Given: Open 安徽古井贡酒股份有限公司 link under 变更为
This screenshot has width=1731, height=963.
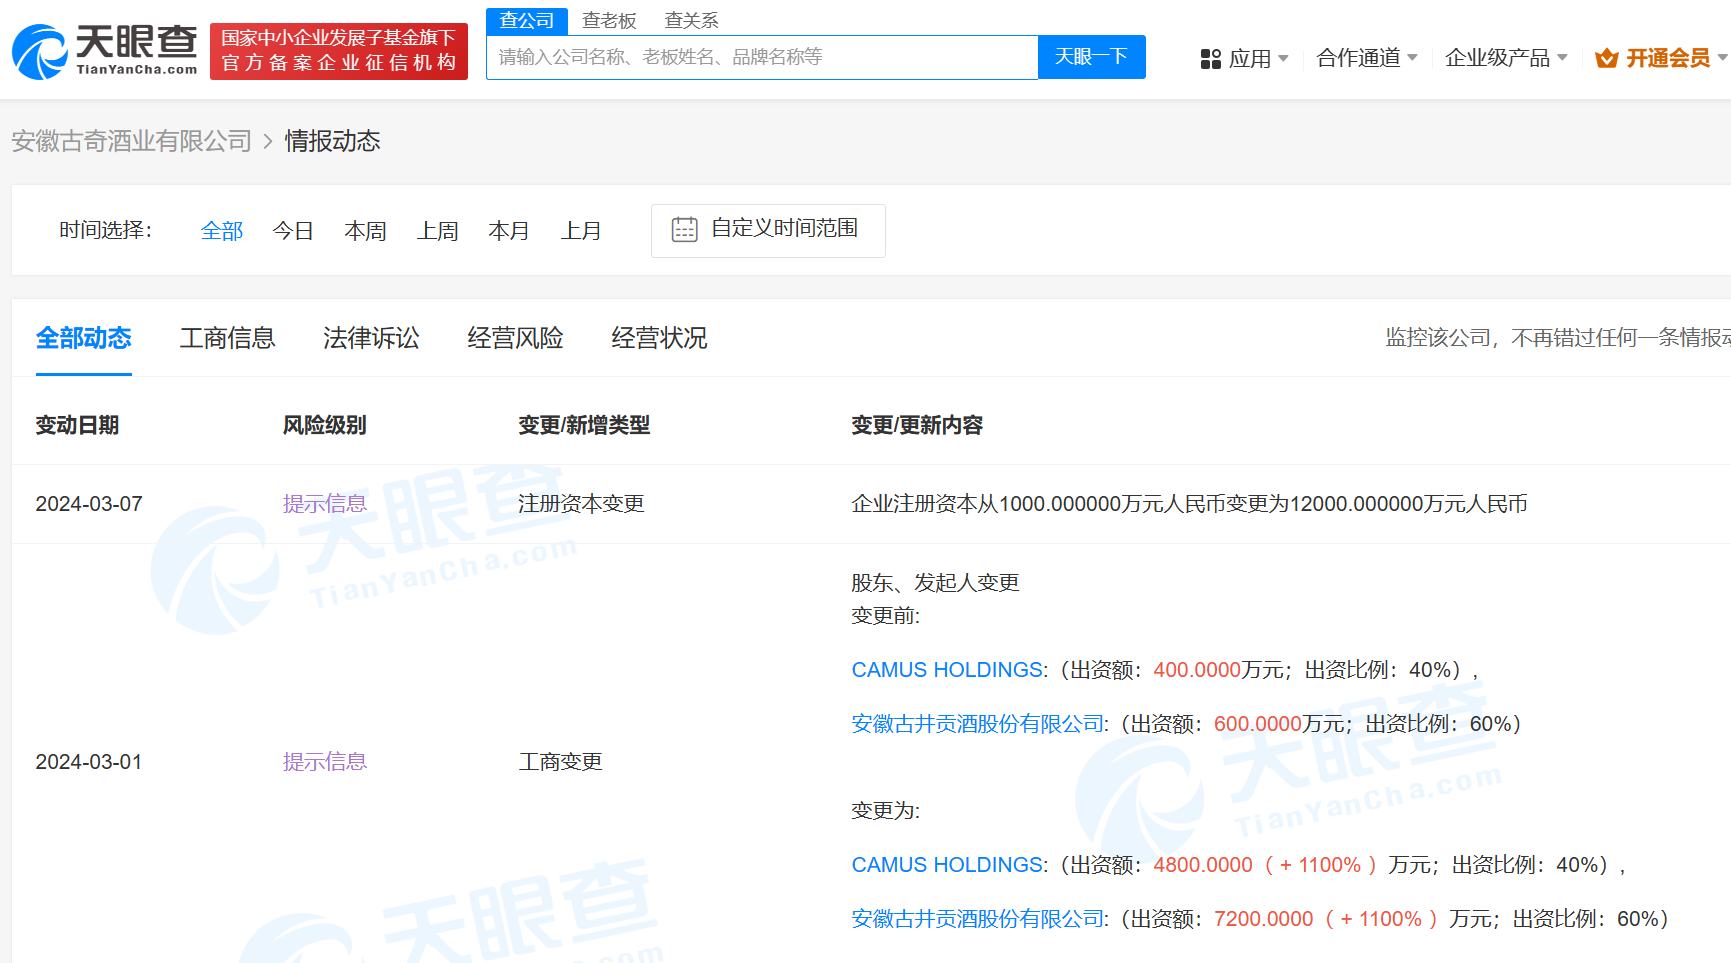Looking at the screenshot, I should 978,919.
